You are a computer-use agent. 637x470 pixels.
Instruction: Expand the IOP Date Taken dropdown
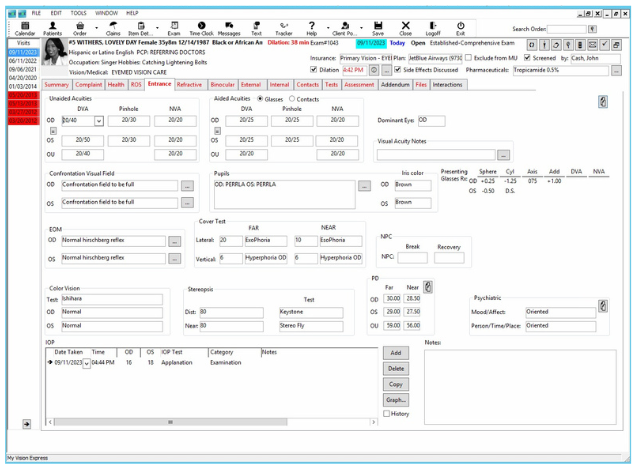[86, 364]
